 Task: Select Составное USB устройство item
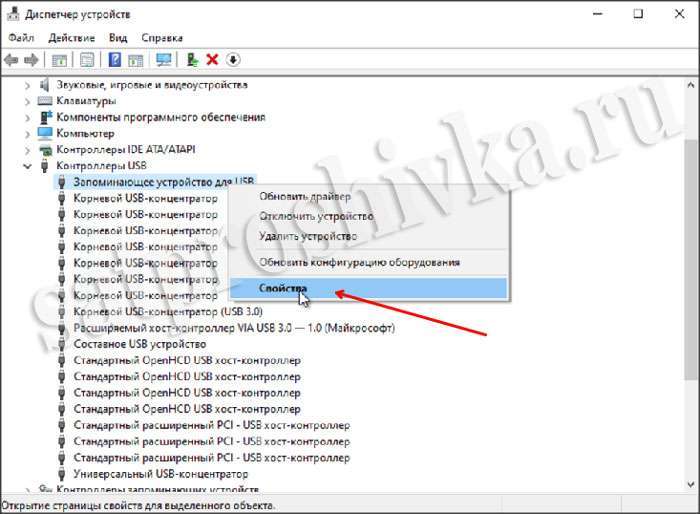pyautogui.click(x=140, y=344)
